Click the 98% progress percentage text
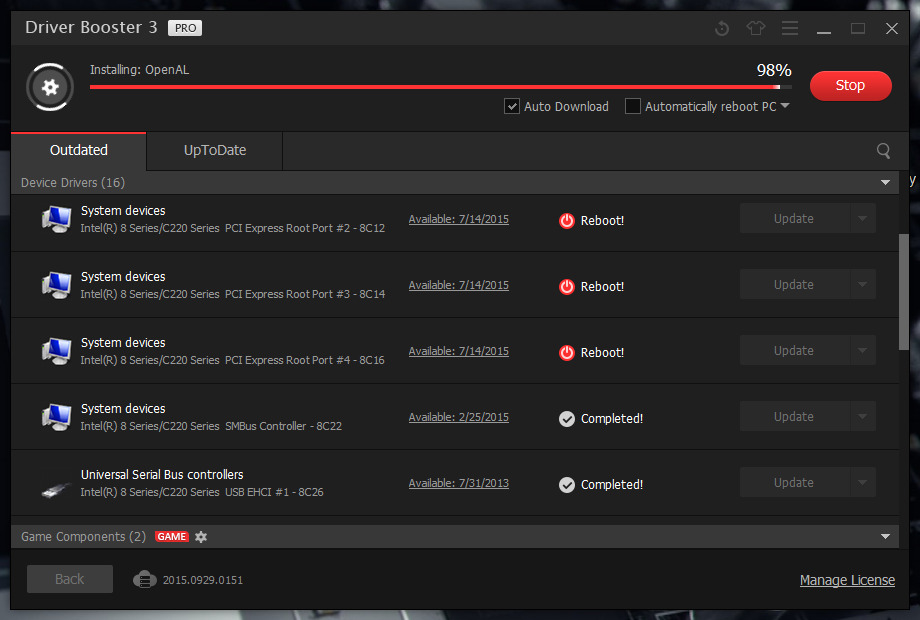 point(774,70)
